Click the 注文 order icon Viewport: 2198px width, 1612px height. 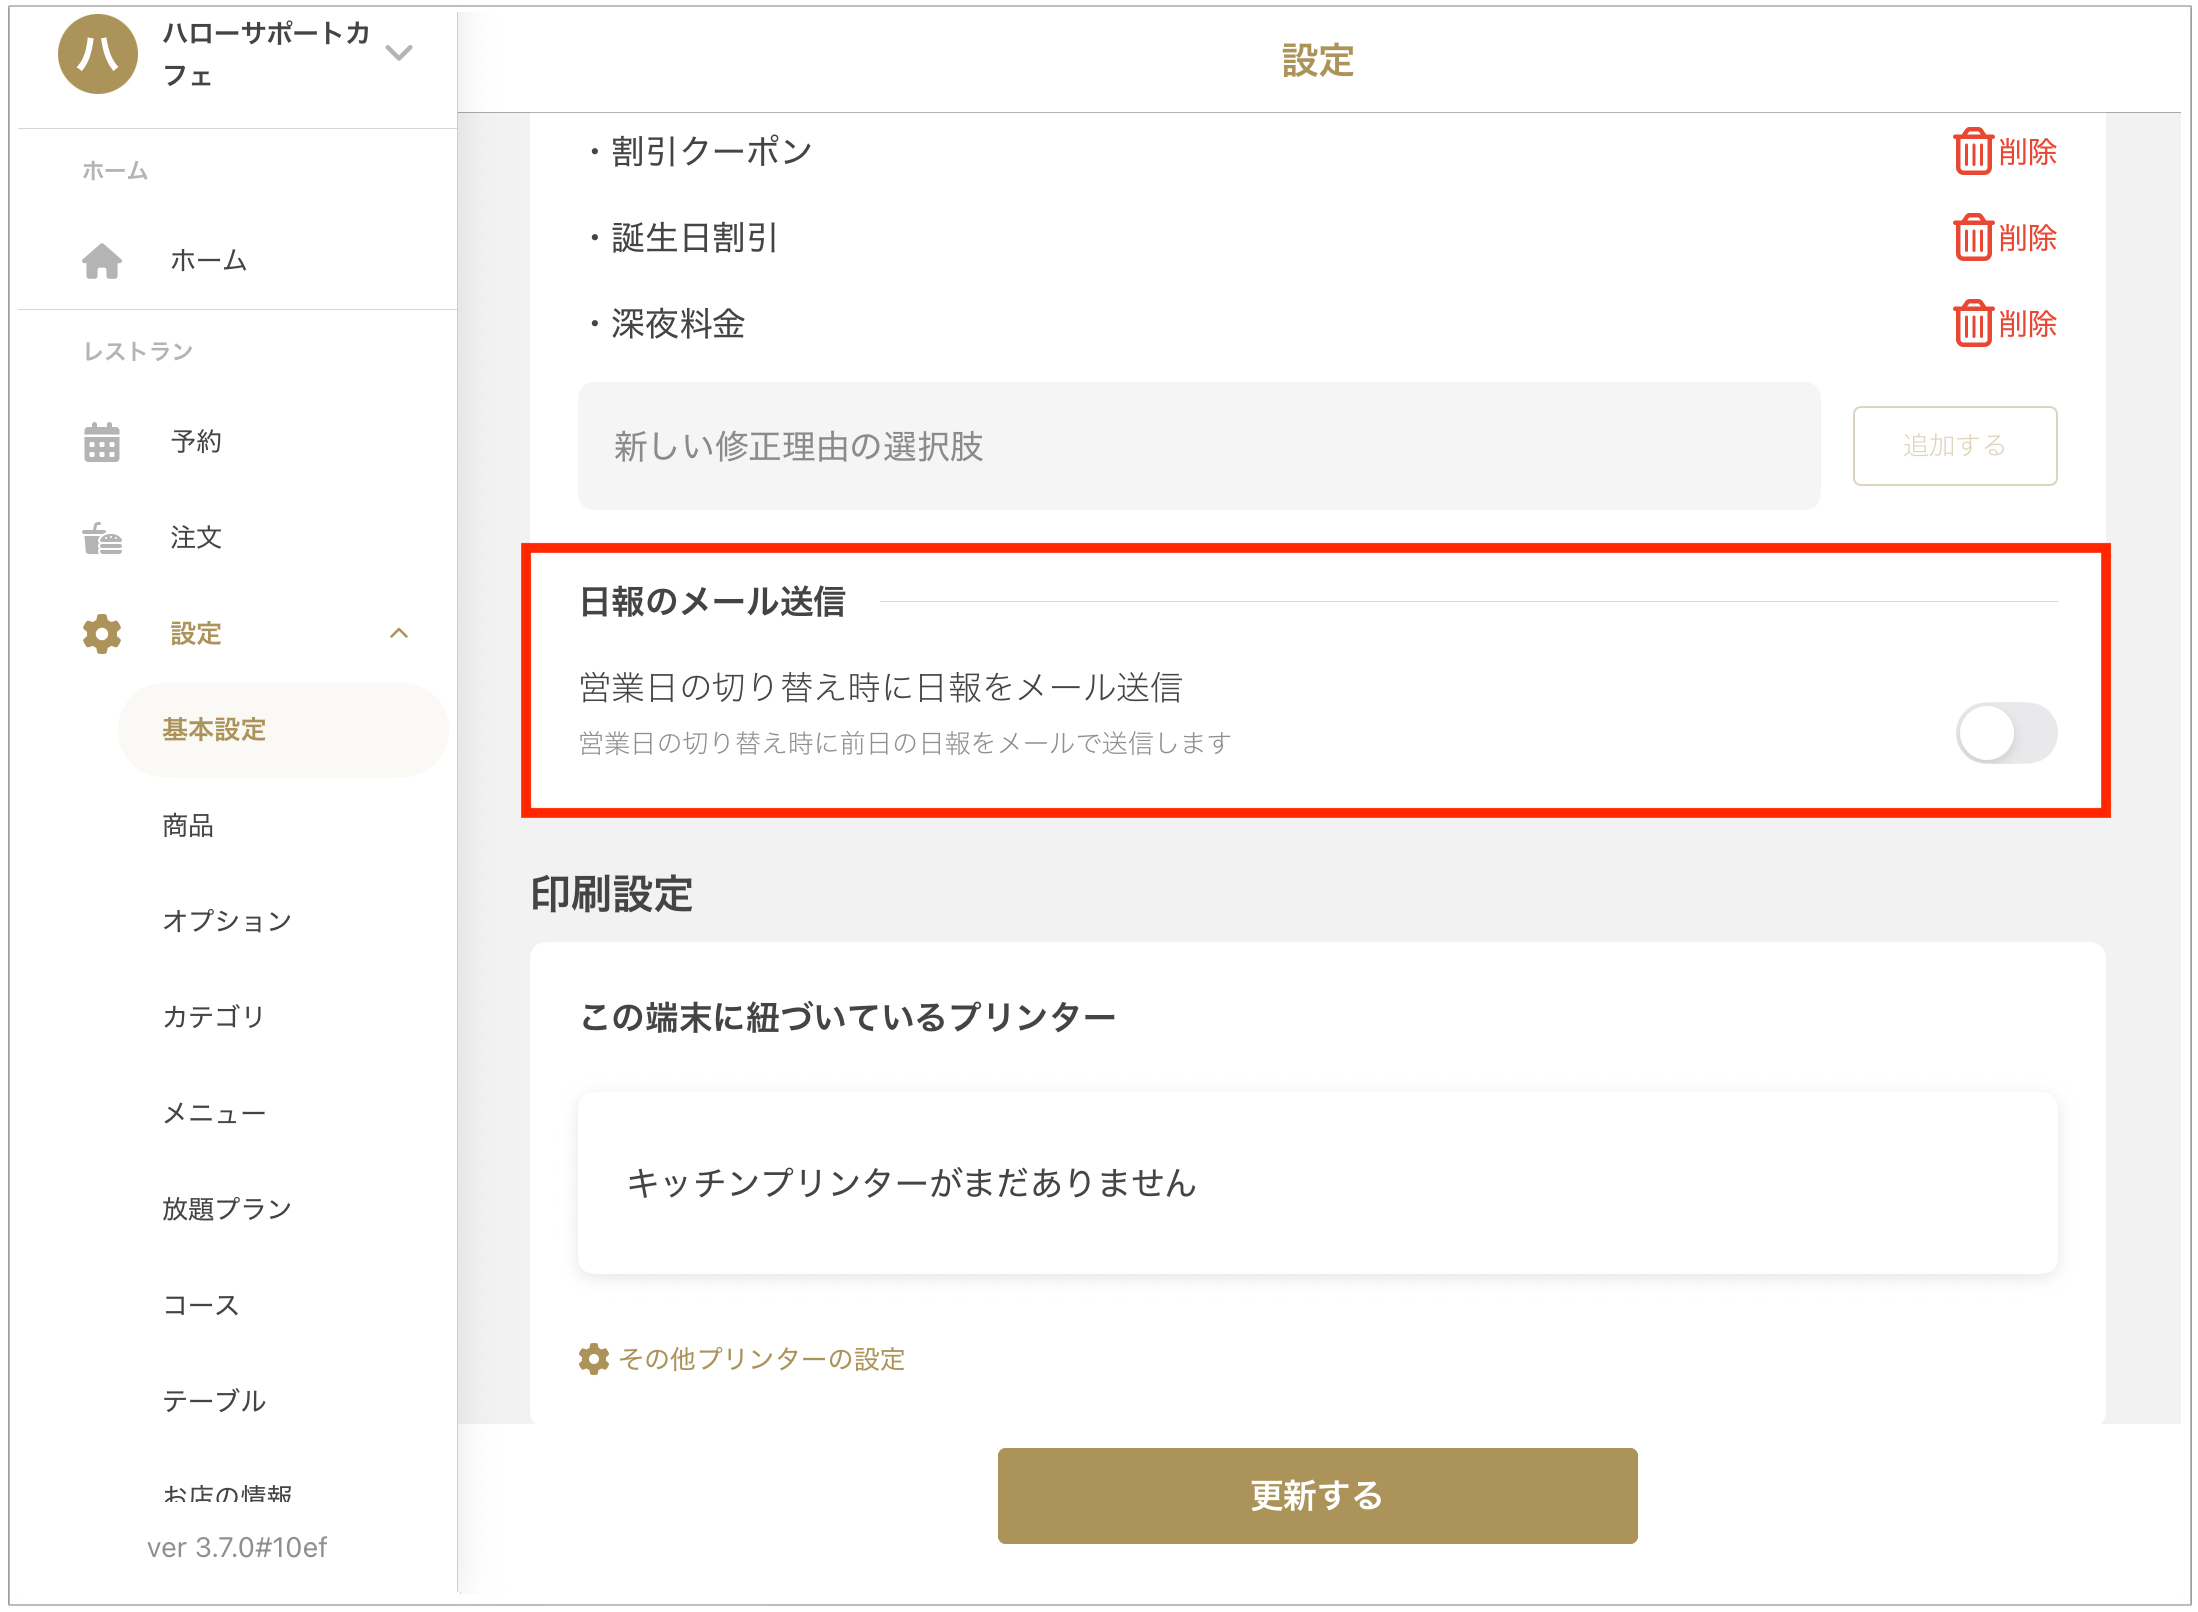pyautogui.click(x=102, y=538)
